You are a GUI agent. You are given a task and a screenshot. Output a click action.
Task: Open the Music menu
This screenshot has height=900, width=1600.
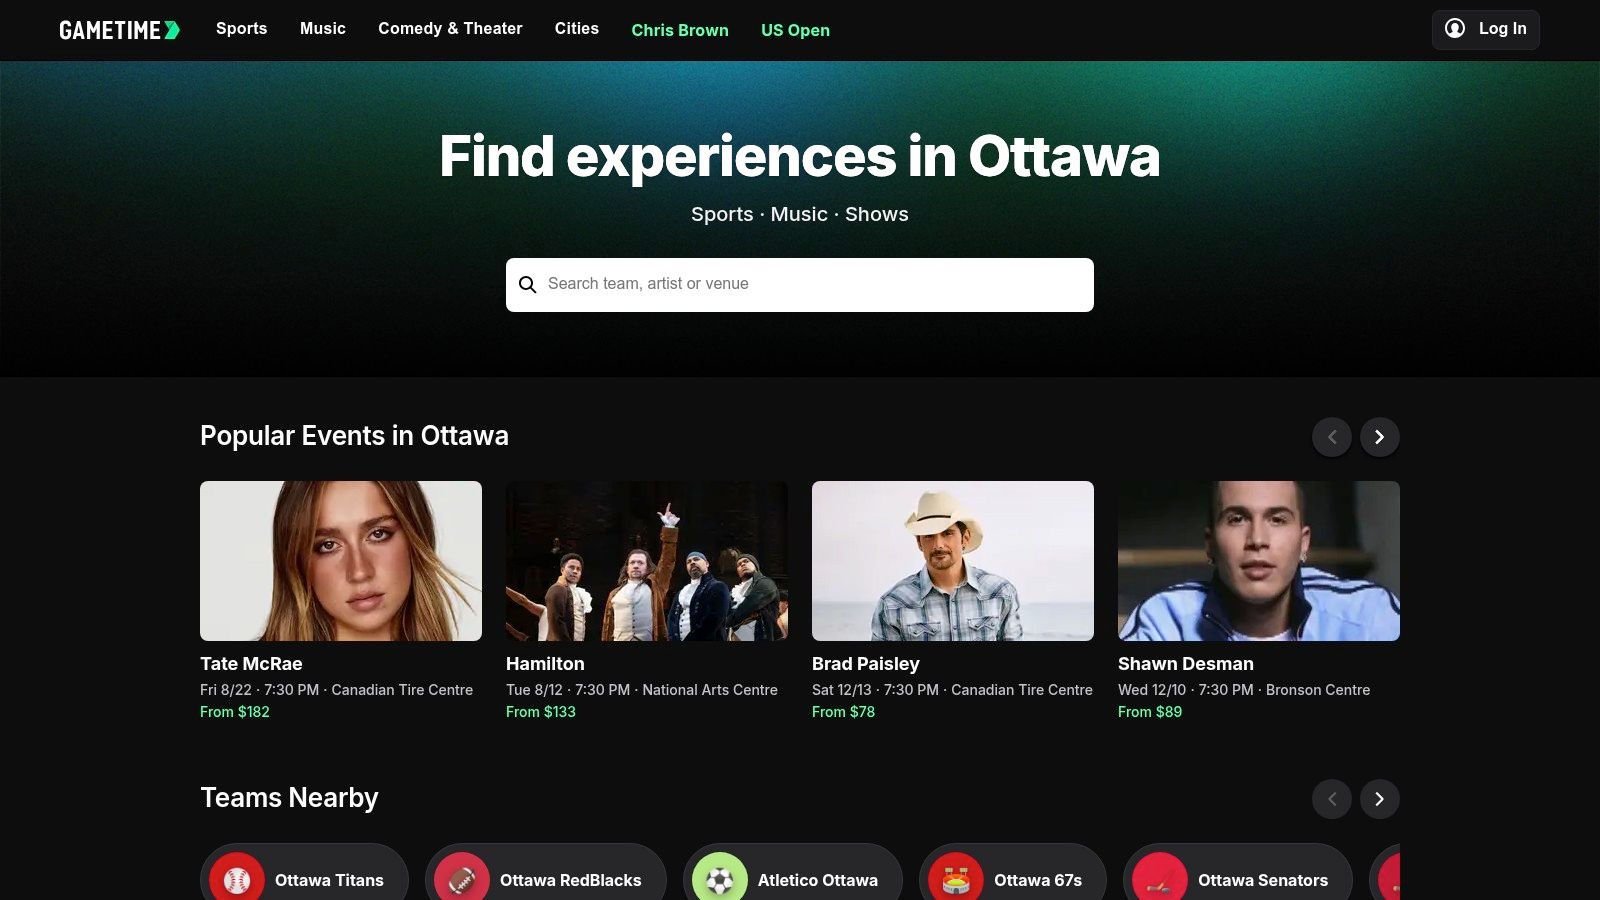[323, 29]
